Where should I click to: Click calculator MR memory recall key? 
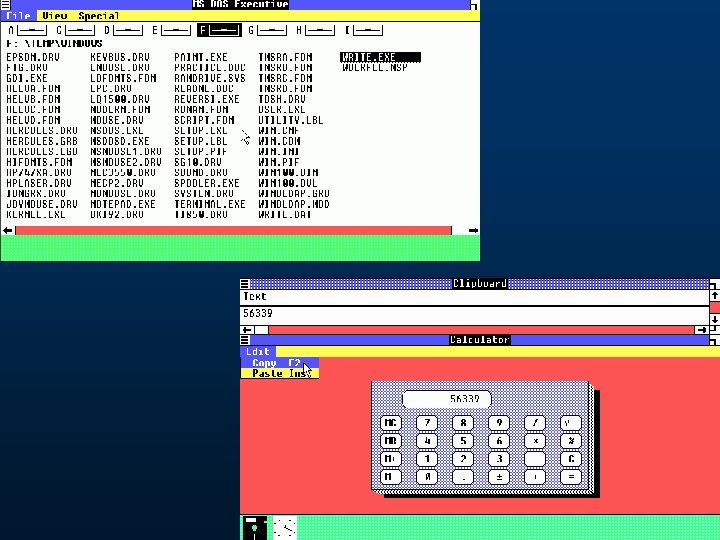(x=391, y=441)
